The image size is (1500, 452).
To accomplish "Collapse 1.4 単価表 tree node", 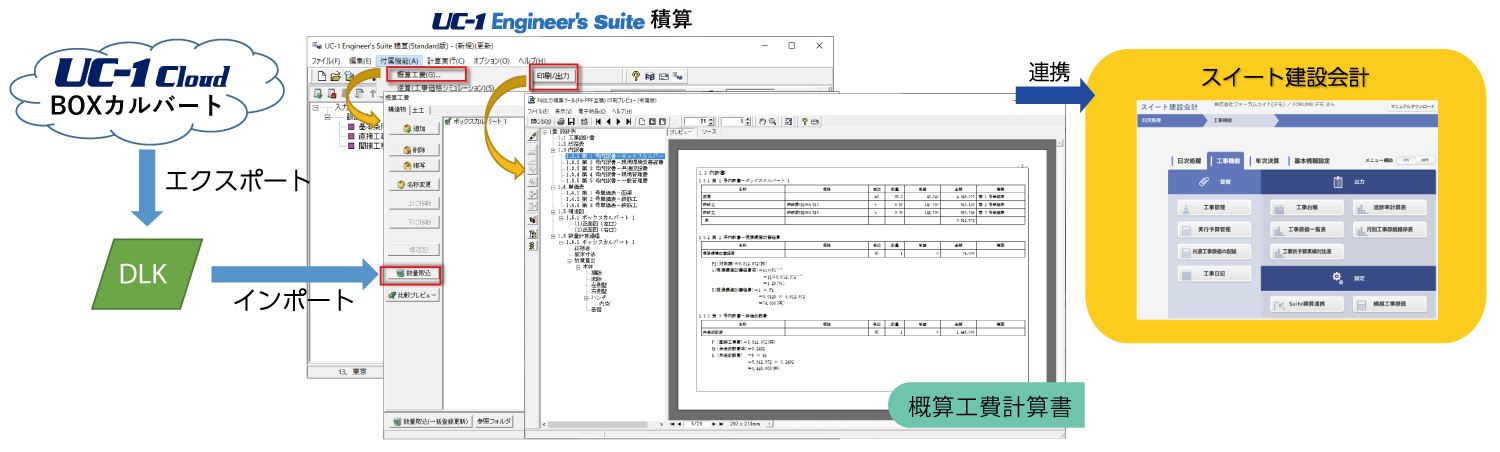I will point(553,187).
